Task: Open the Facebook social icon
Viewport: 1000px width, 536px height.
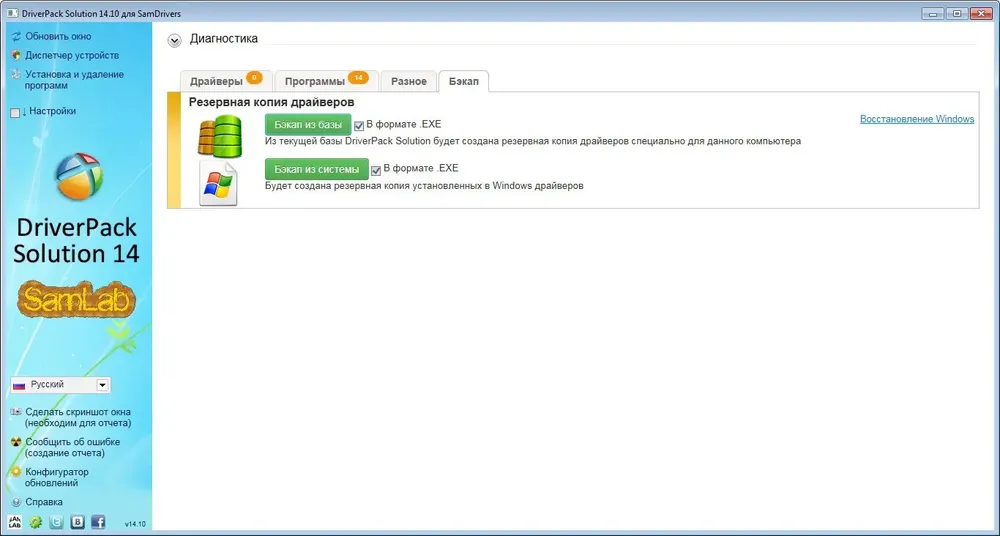Action: tap(98, 522)
